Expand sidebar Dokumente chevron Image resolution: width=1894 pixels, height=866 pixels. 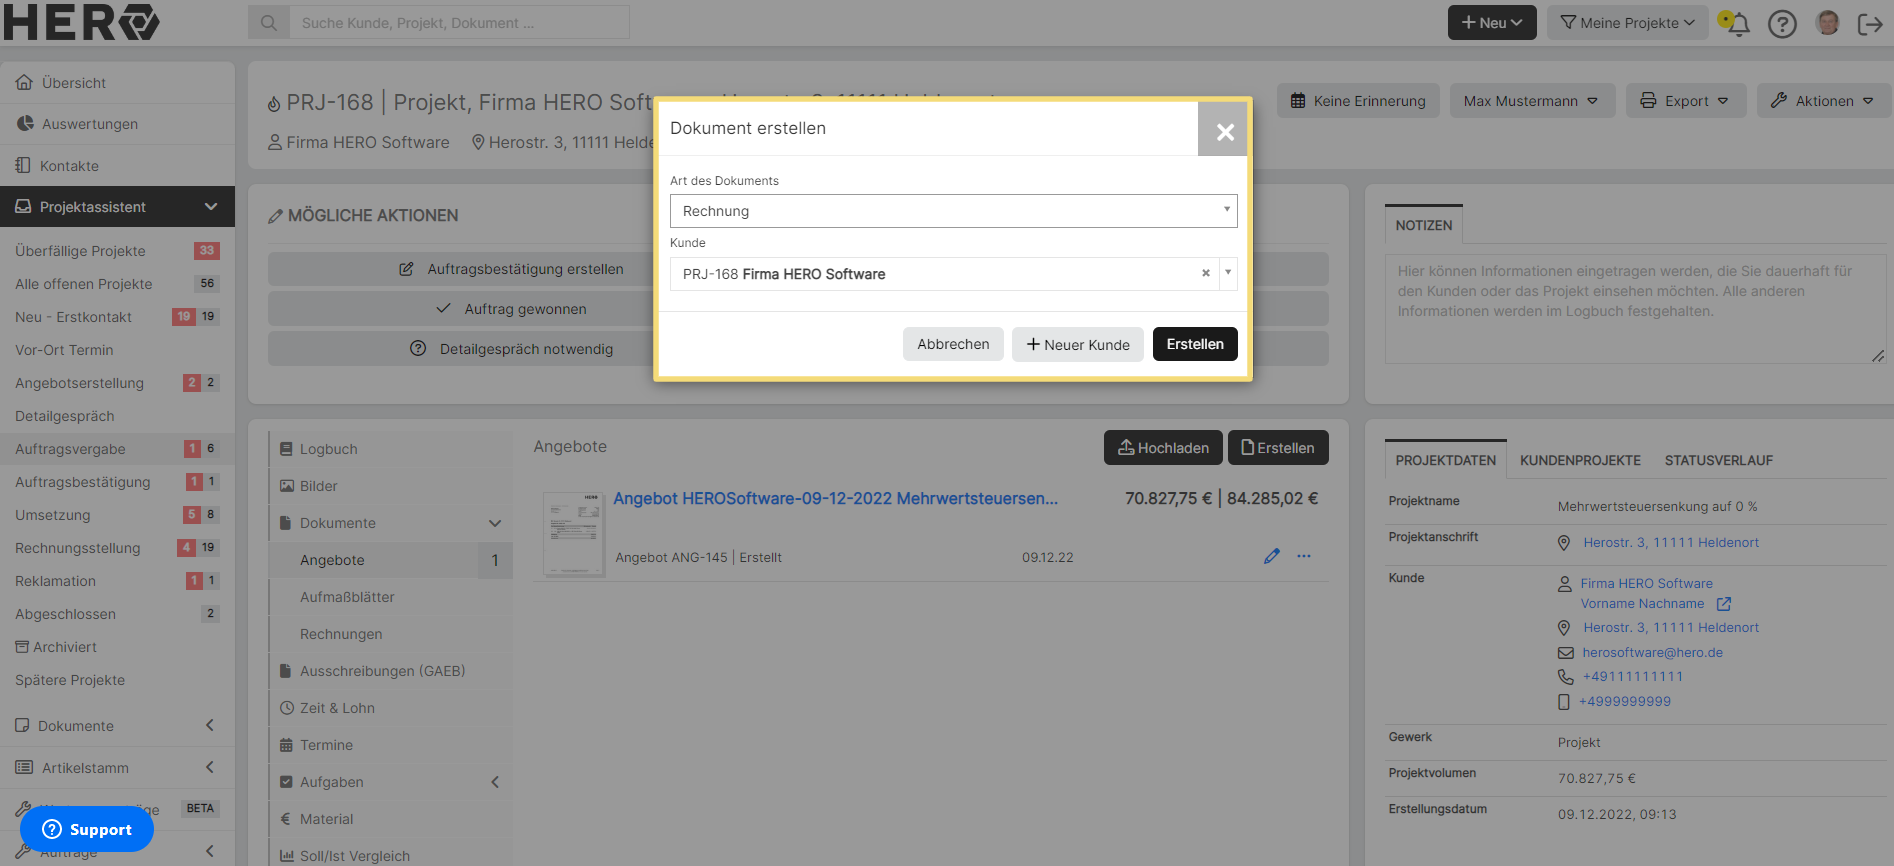point(210,725)
